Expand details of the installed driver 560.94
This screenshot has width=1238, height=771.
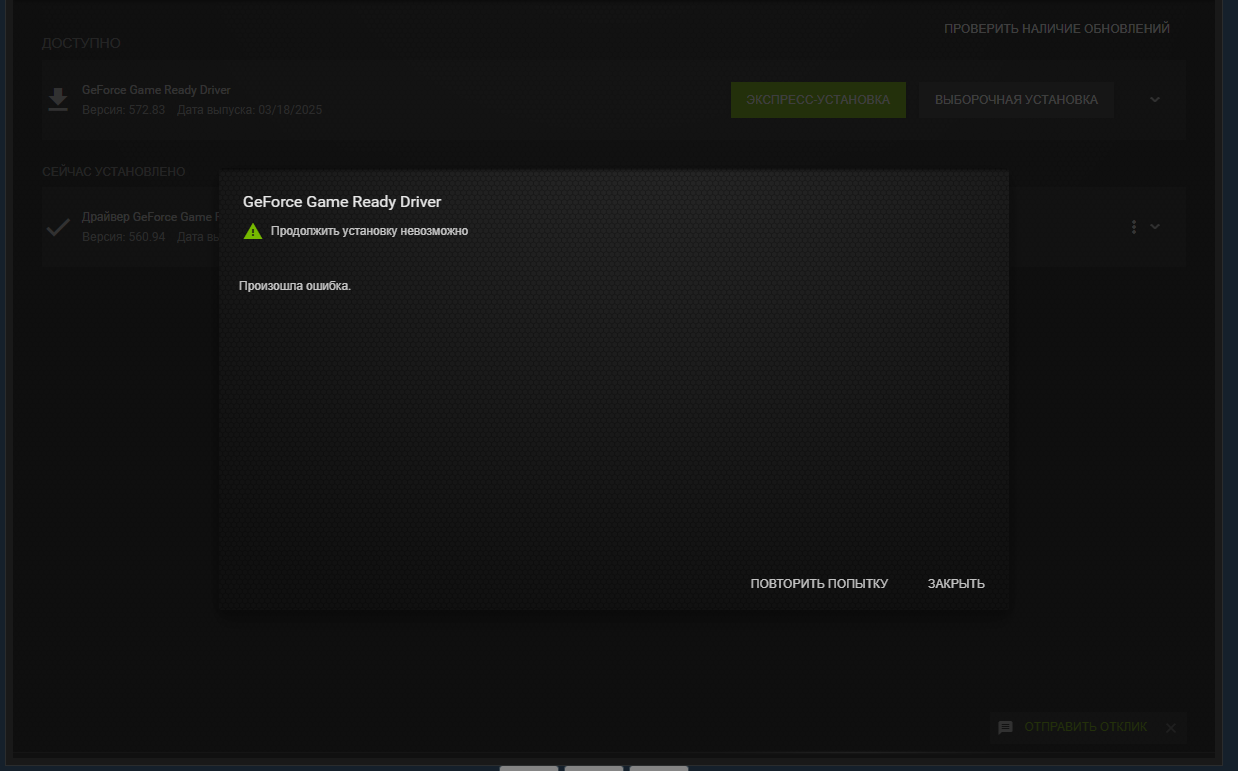tap(1155, 227)
